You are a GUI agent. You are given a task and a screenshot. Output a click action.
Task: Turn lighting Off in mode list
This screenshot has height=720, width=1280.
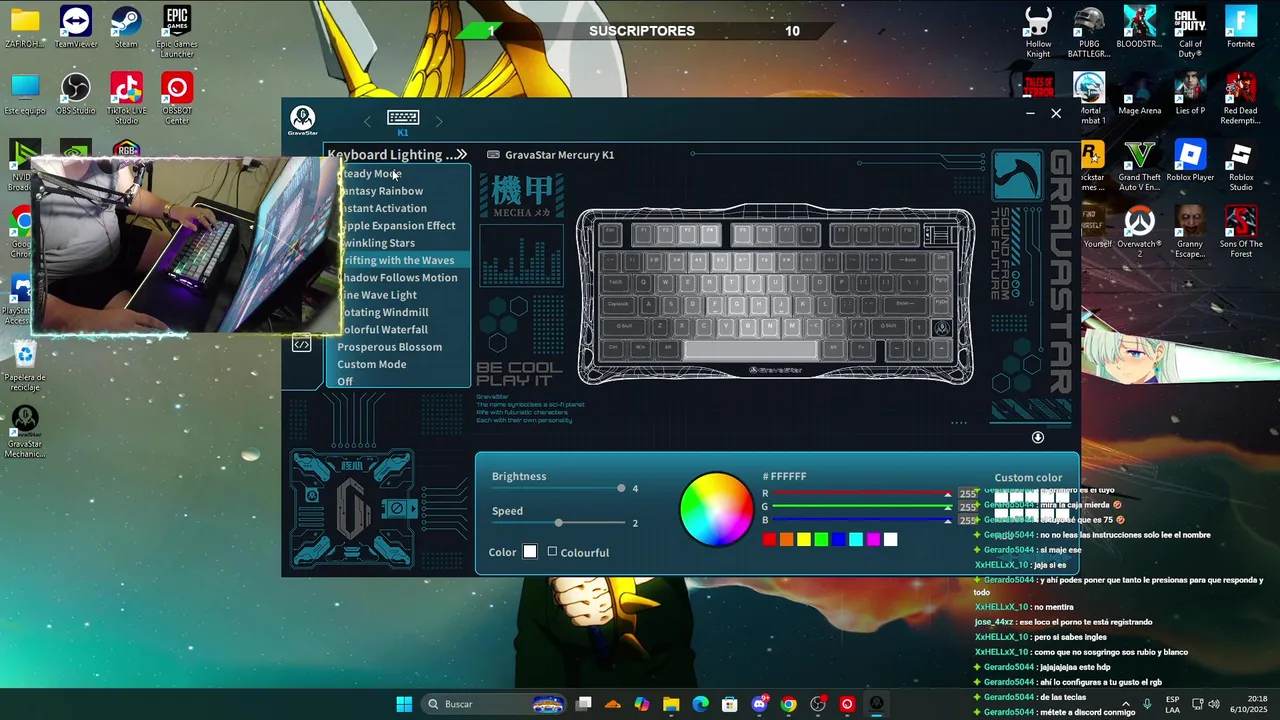click(x=398, y=381)
